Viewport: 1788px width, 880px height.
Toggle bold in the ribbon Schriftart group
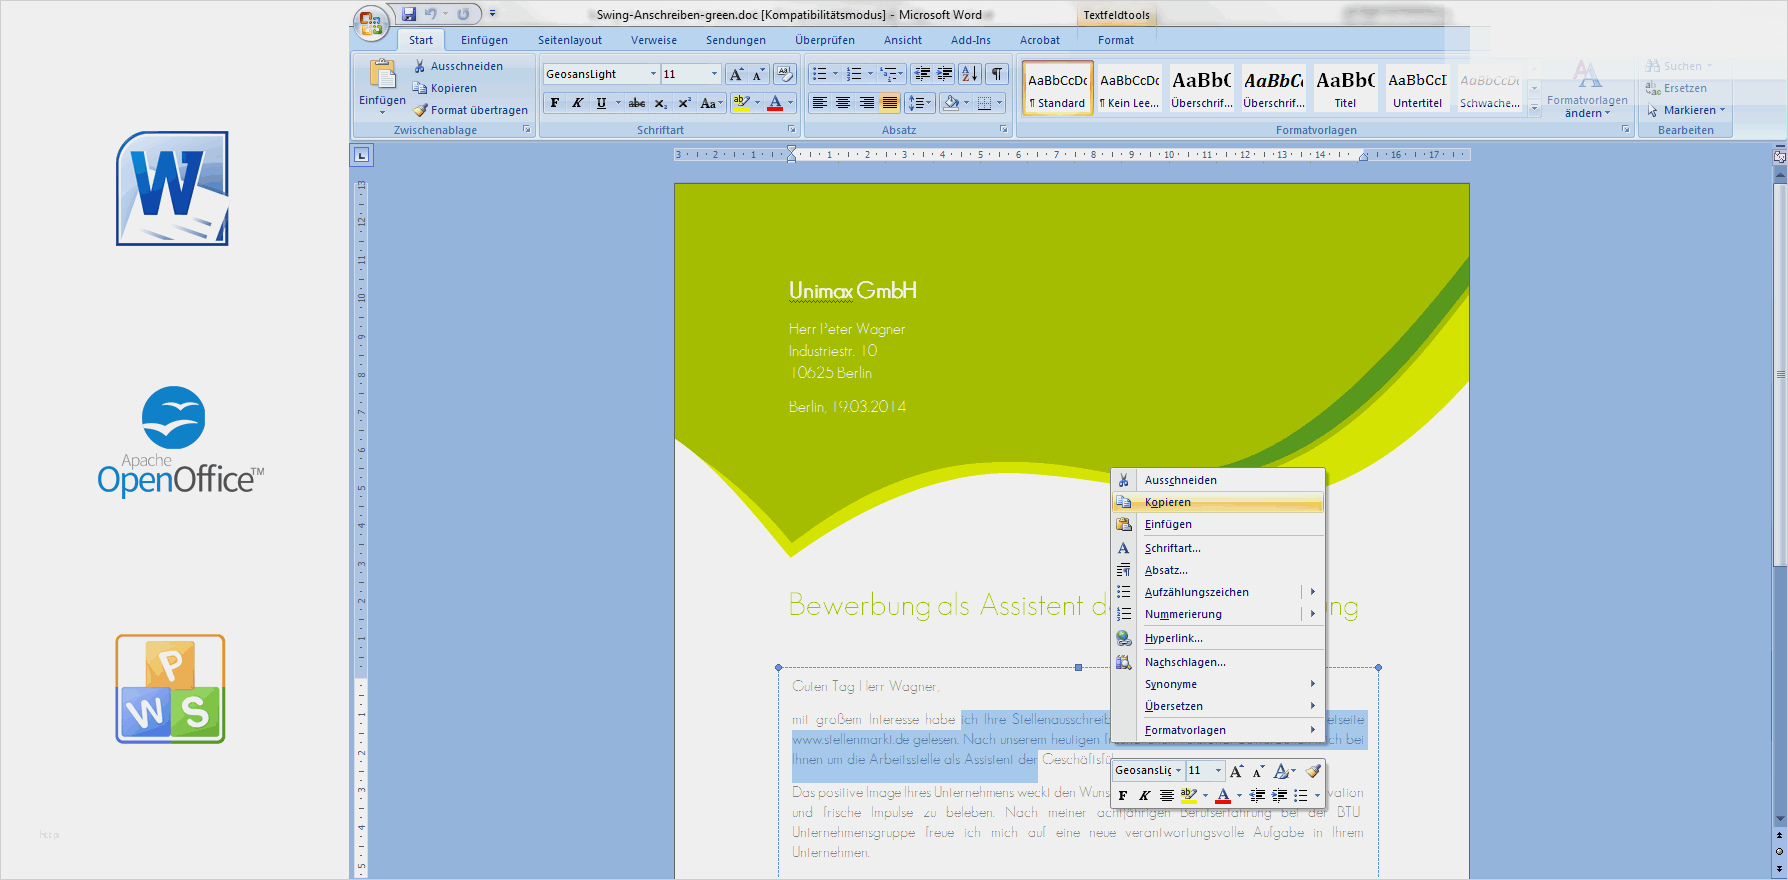coord(555,103)
